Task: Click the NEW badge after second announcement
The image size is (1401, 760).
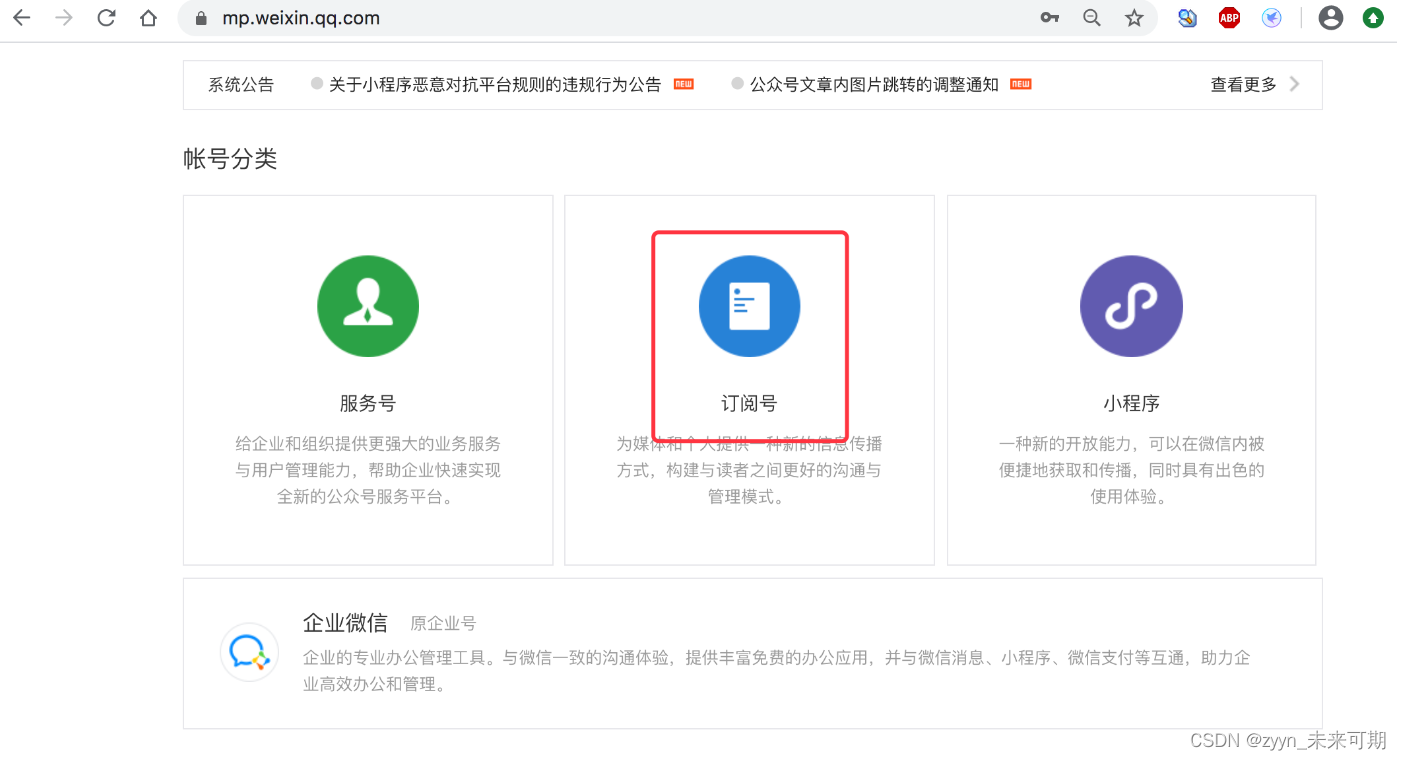Action: click(x=1020, y=84)
